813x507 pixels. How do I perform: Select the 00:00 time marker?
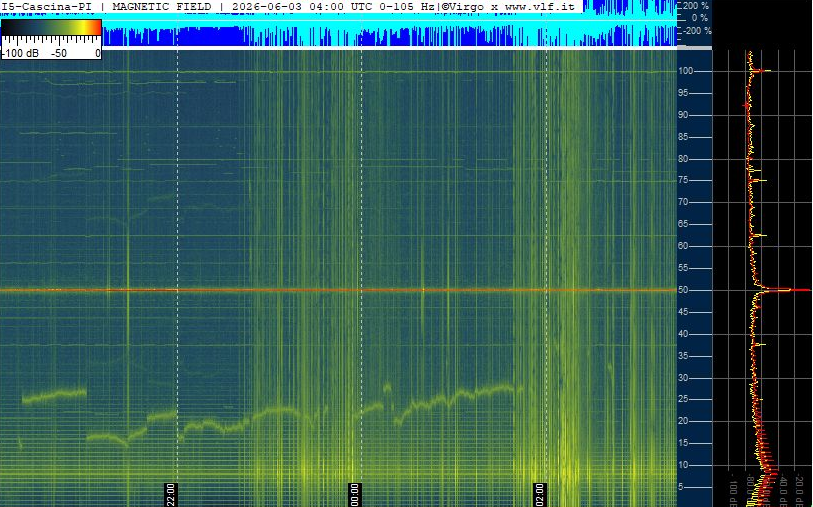[355, 494]
